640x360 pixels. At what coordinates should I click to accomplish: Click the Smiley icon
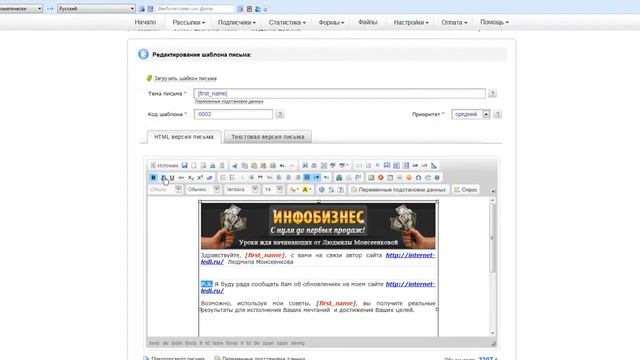(x=409, y=178)
